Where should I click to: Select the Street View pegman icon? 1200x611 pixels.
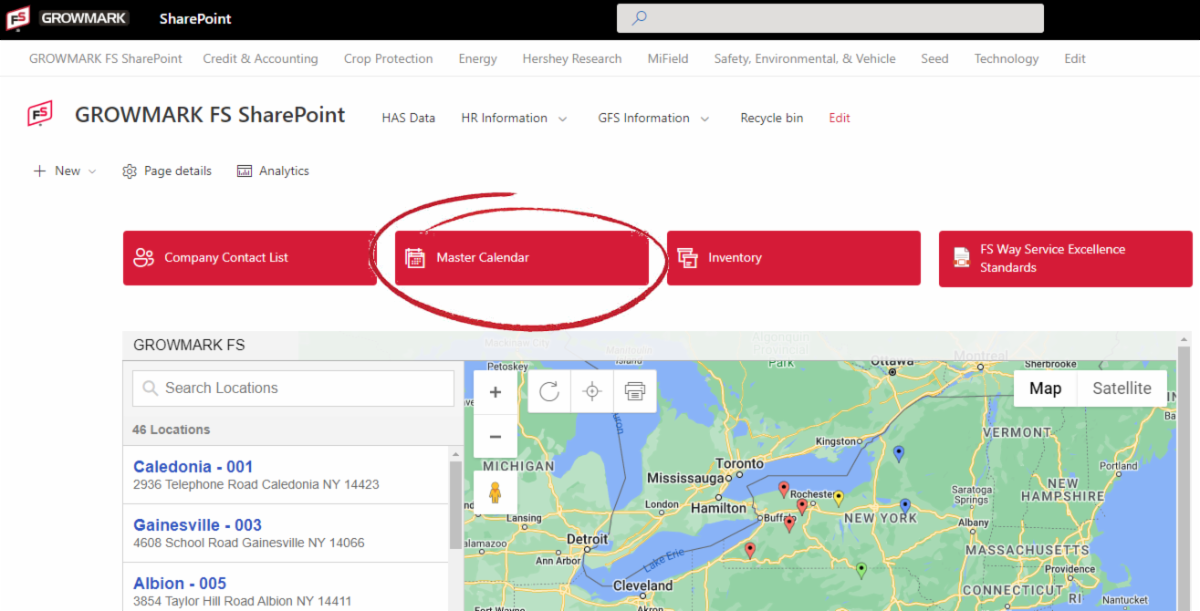(x=495, y=493)
